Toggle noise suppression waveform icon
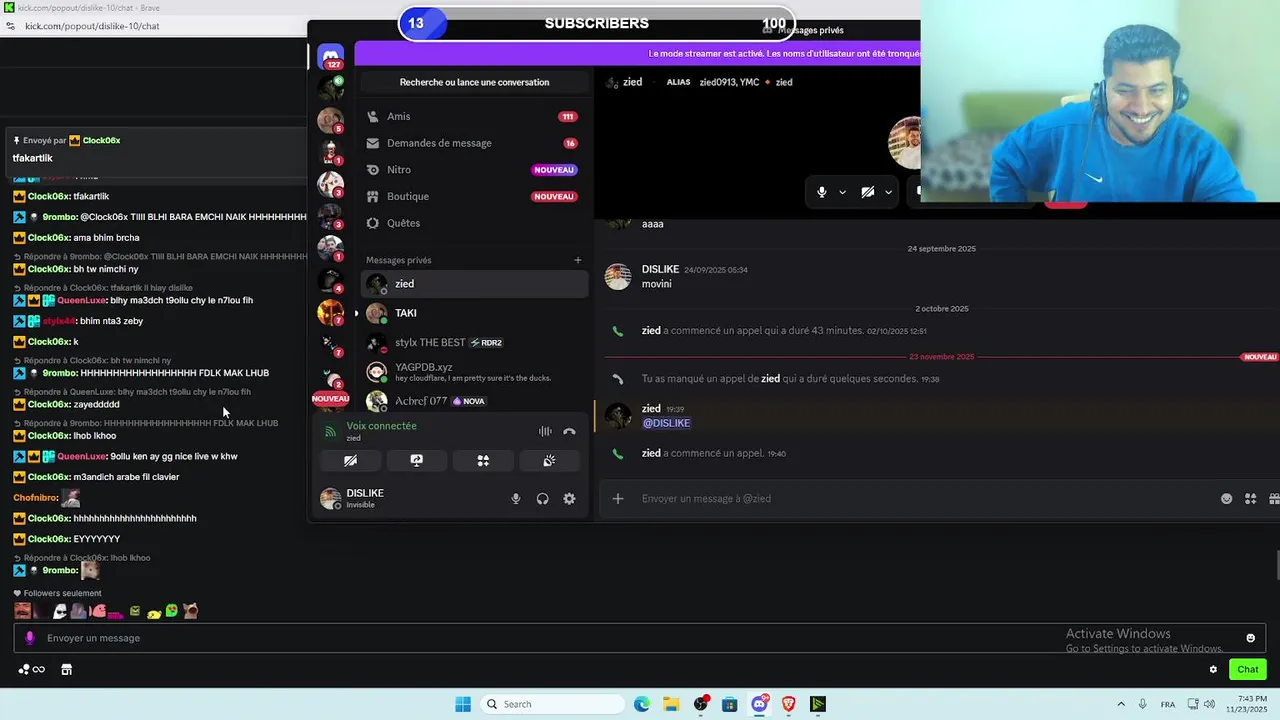 545,431
